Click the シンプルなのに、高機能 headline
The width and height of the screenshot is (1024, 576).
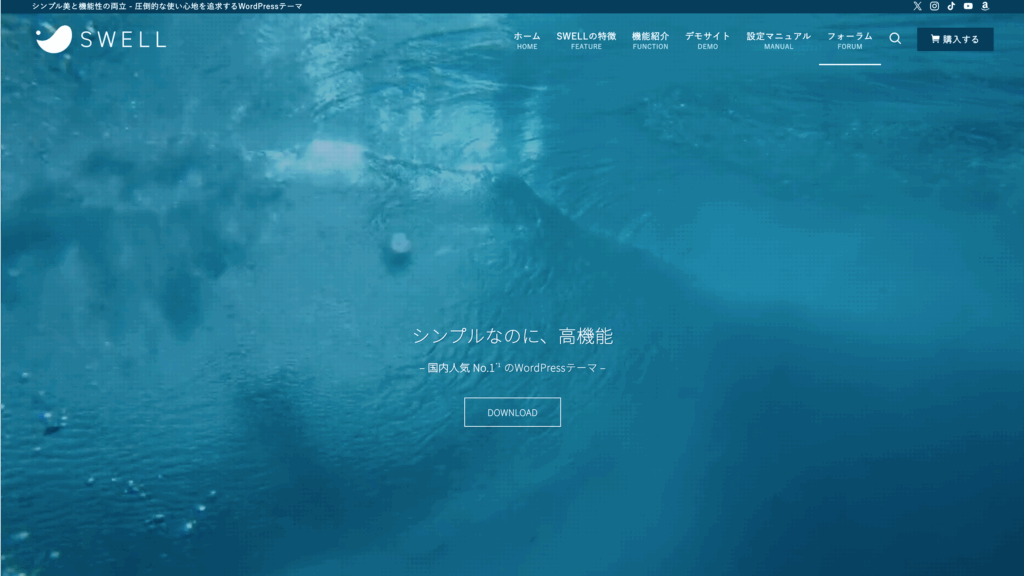coord(512,336)
